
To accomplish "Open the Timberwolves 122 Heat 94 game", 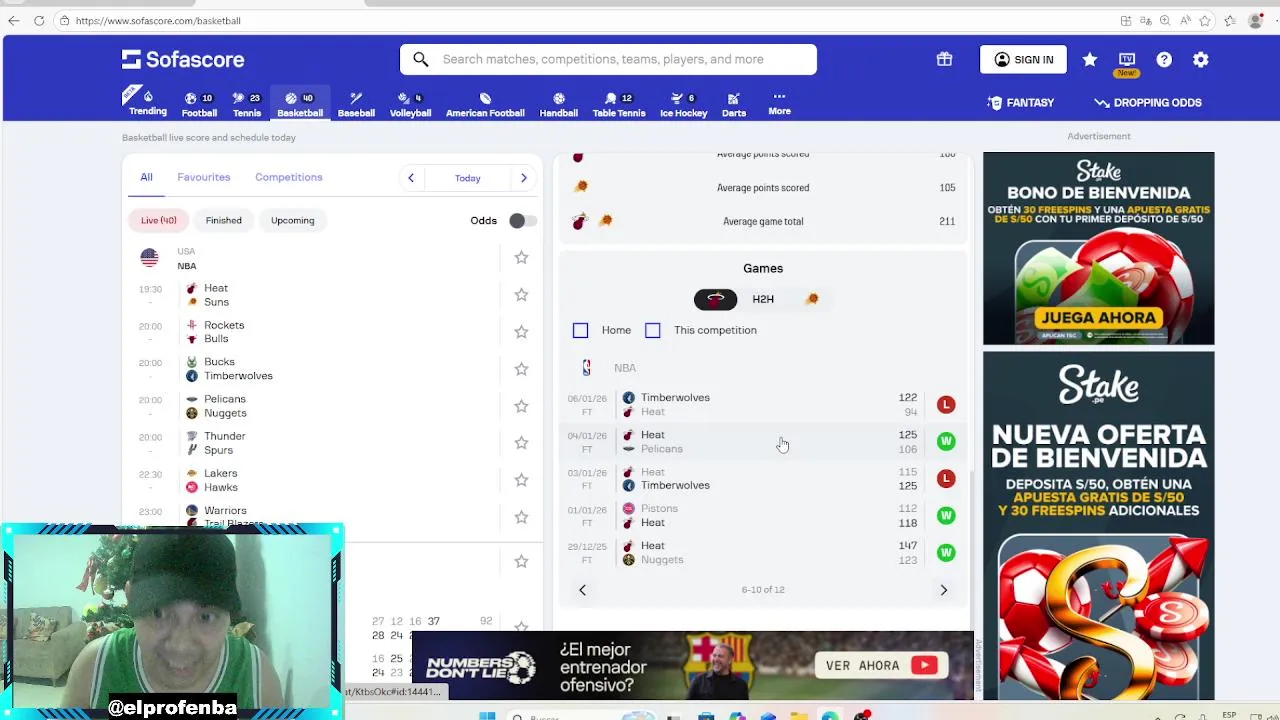I will (762, 404).
